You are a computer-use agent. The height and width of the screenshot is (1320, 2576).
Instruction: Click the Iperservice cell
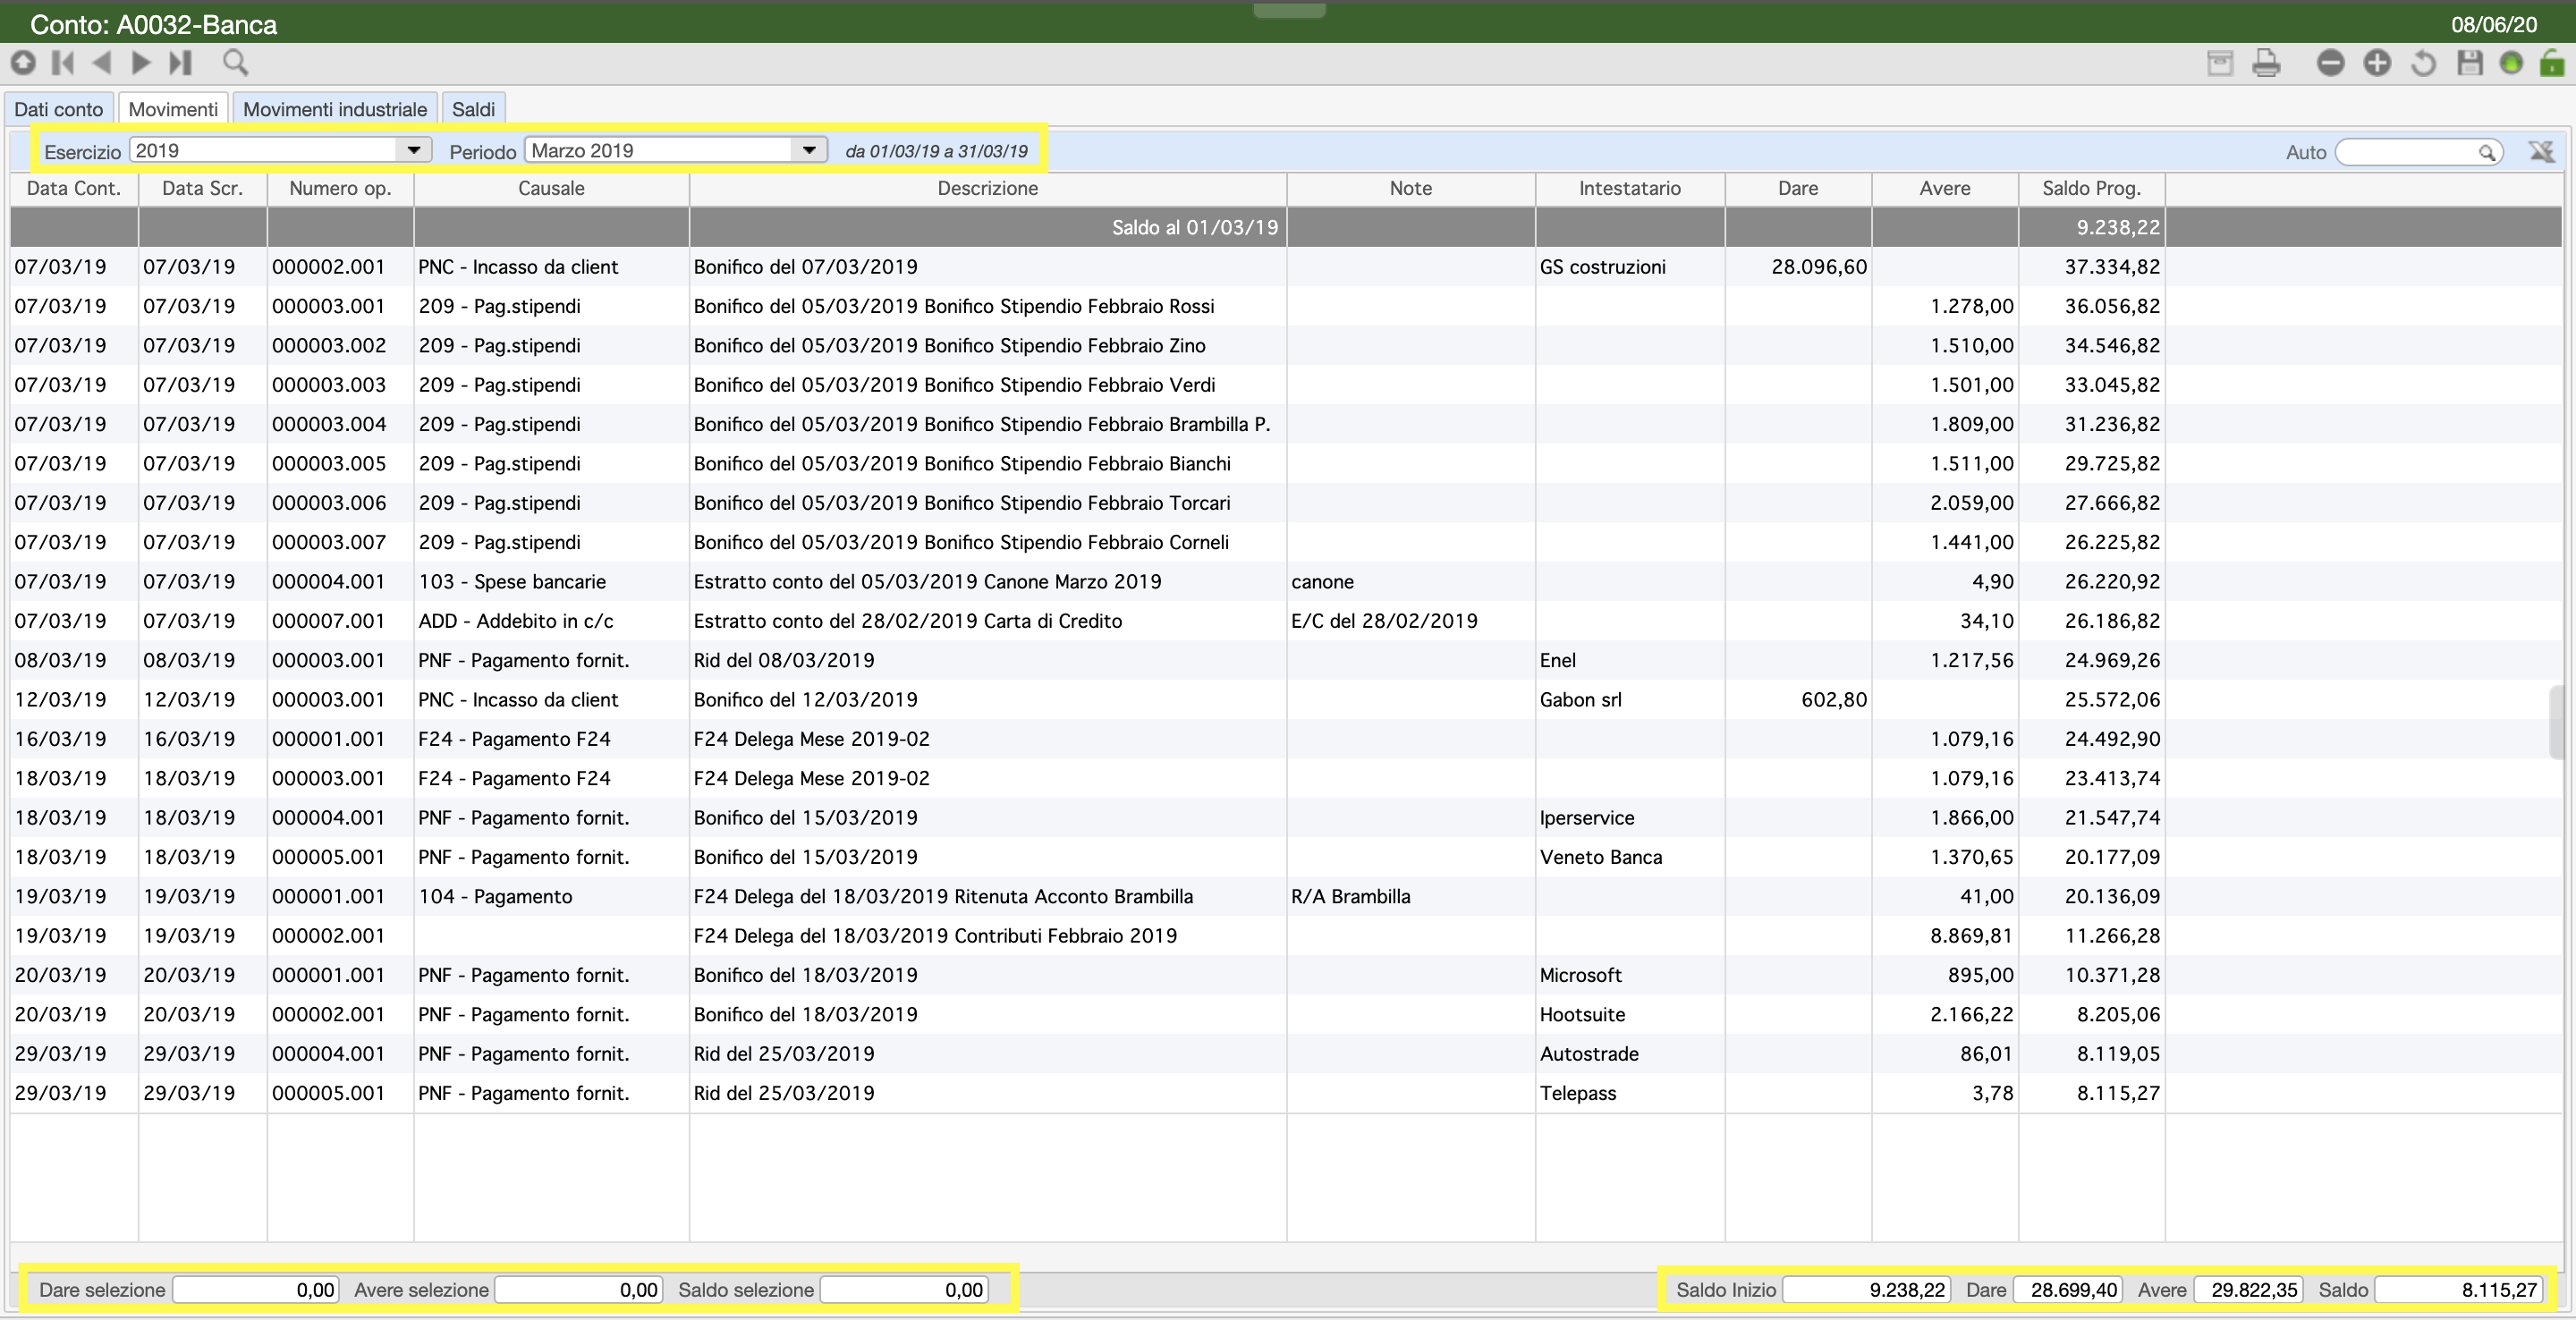point(1630,817)
